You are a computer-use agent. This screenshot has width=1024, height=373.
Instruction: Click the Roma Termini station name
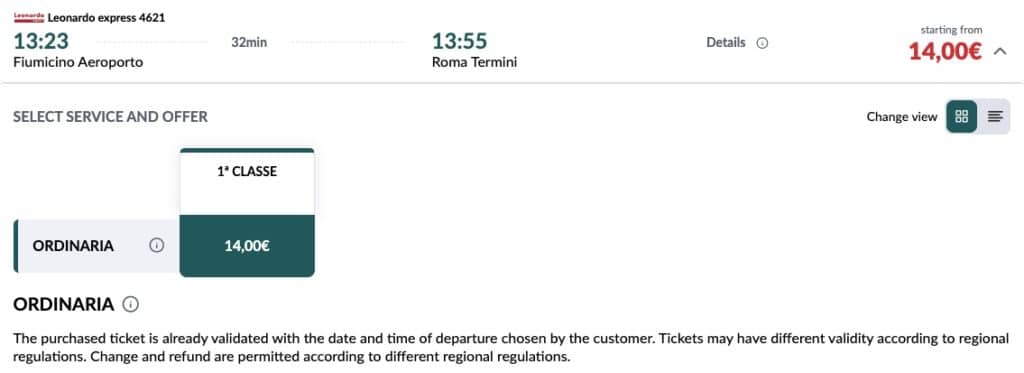coord(475,63)
